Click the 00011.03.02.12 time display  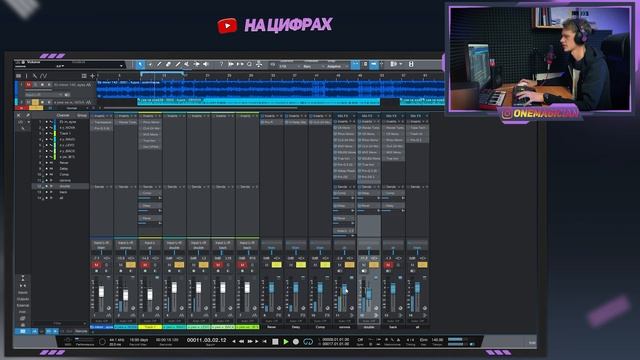206,340
